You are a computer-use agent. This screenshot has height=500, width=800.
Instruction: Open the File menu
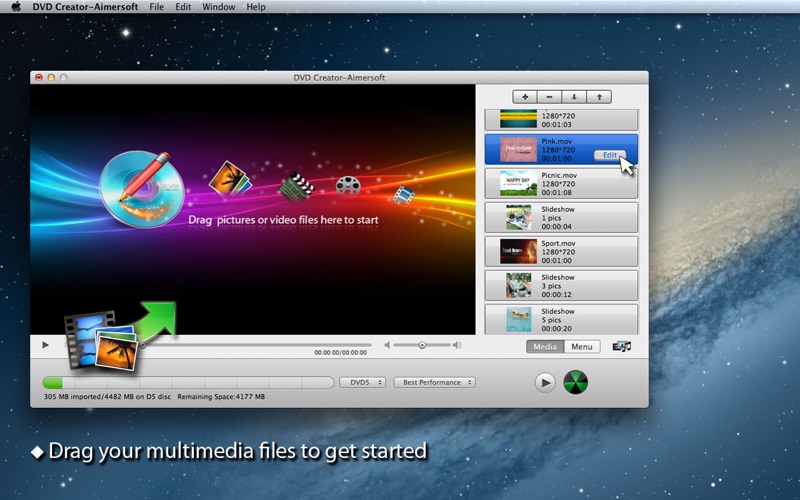[x=157, y=7]
